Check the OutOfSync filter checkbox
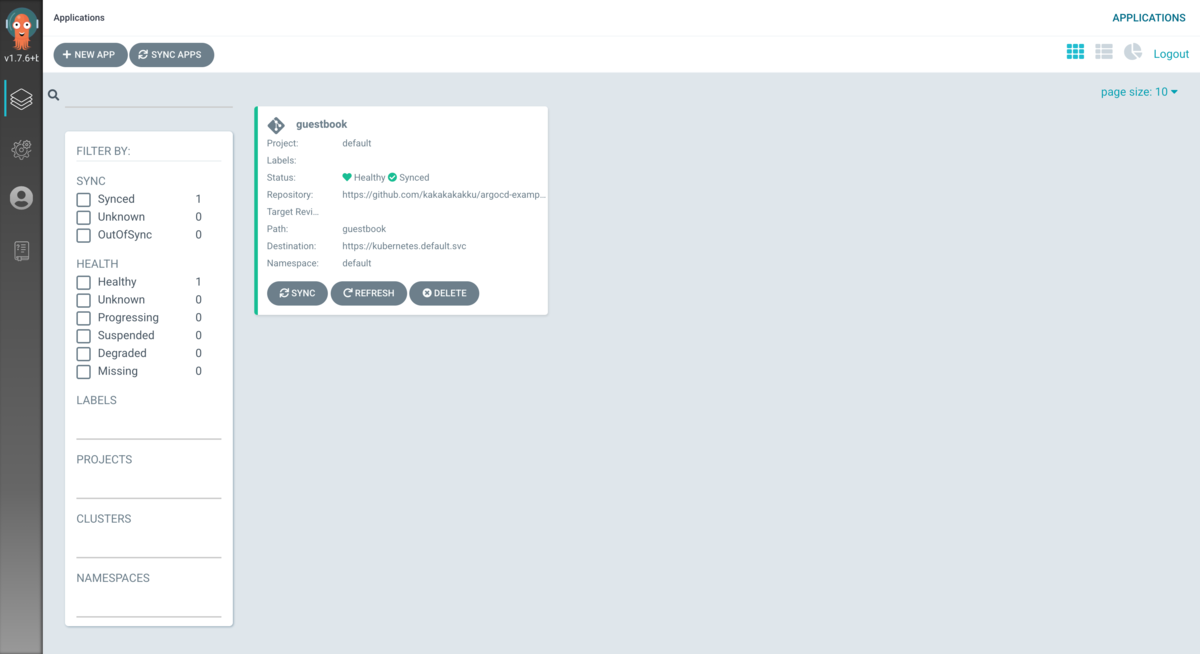The image size is (1200, 654). (84, 236)
